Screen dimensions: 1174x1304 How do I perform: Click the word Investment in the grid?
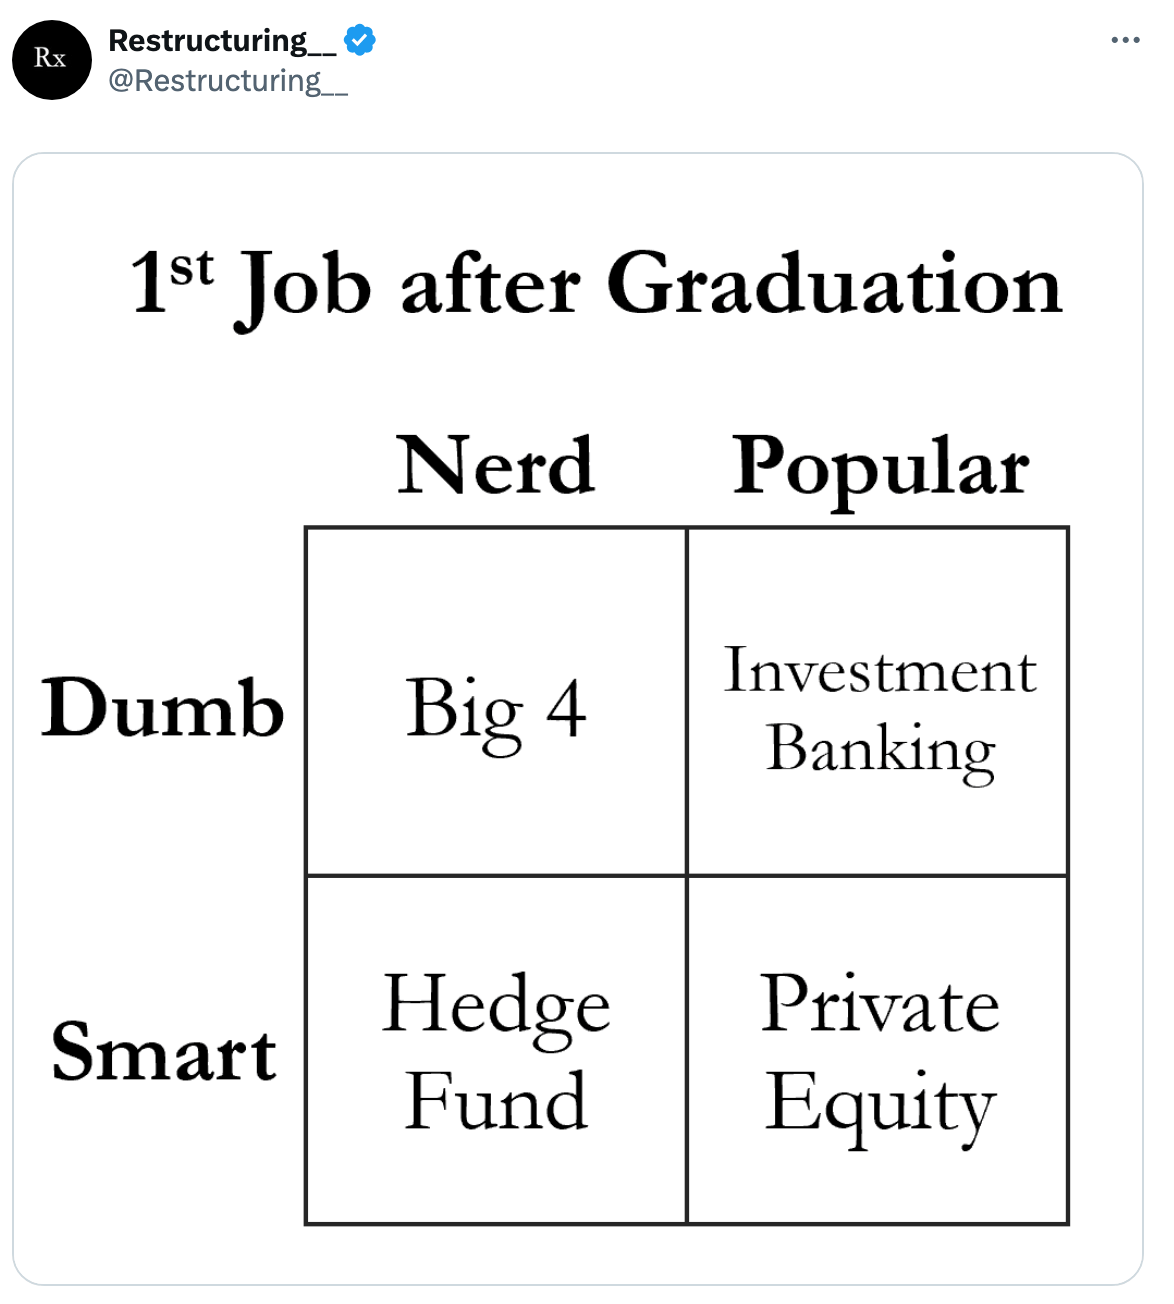coord(880,670)
